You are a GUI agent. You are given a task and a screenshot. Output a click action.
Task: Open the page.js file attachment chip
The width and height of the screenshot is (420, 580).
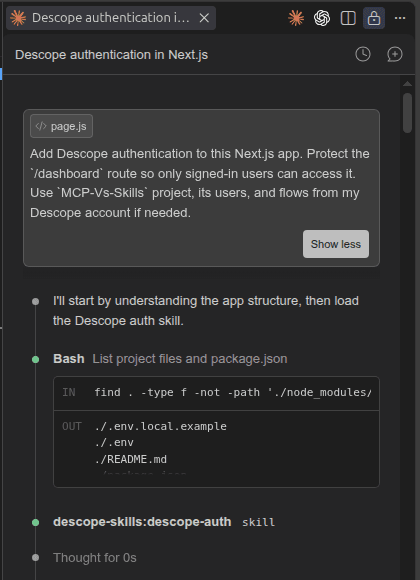click(61, 126)
